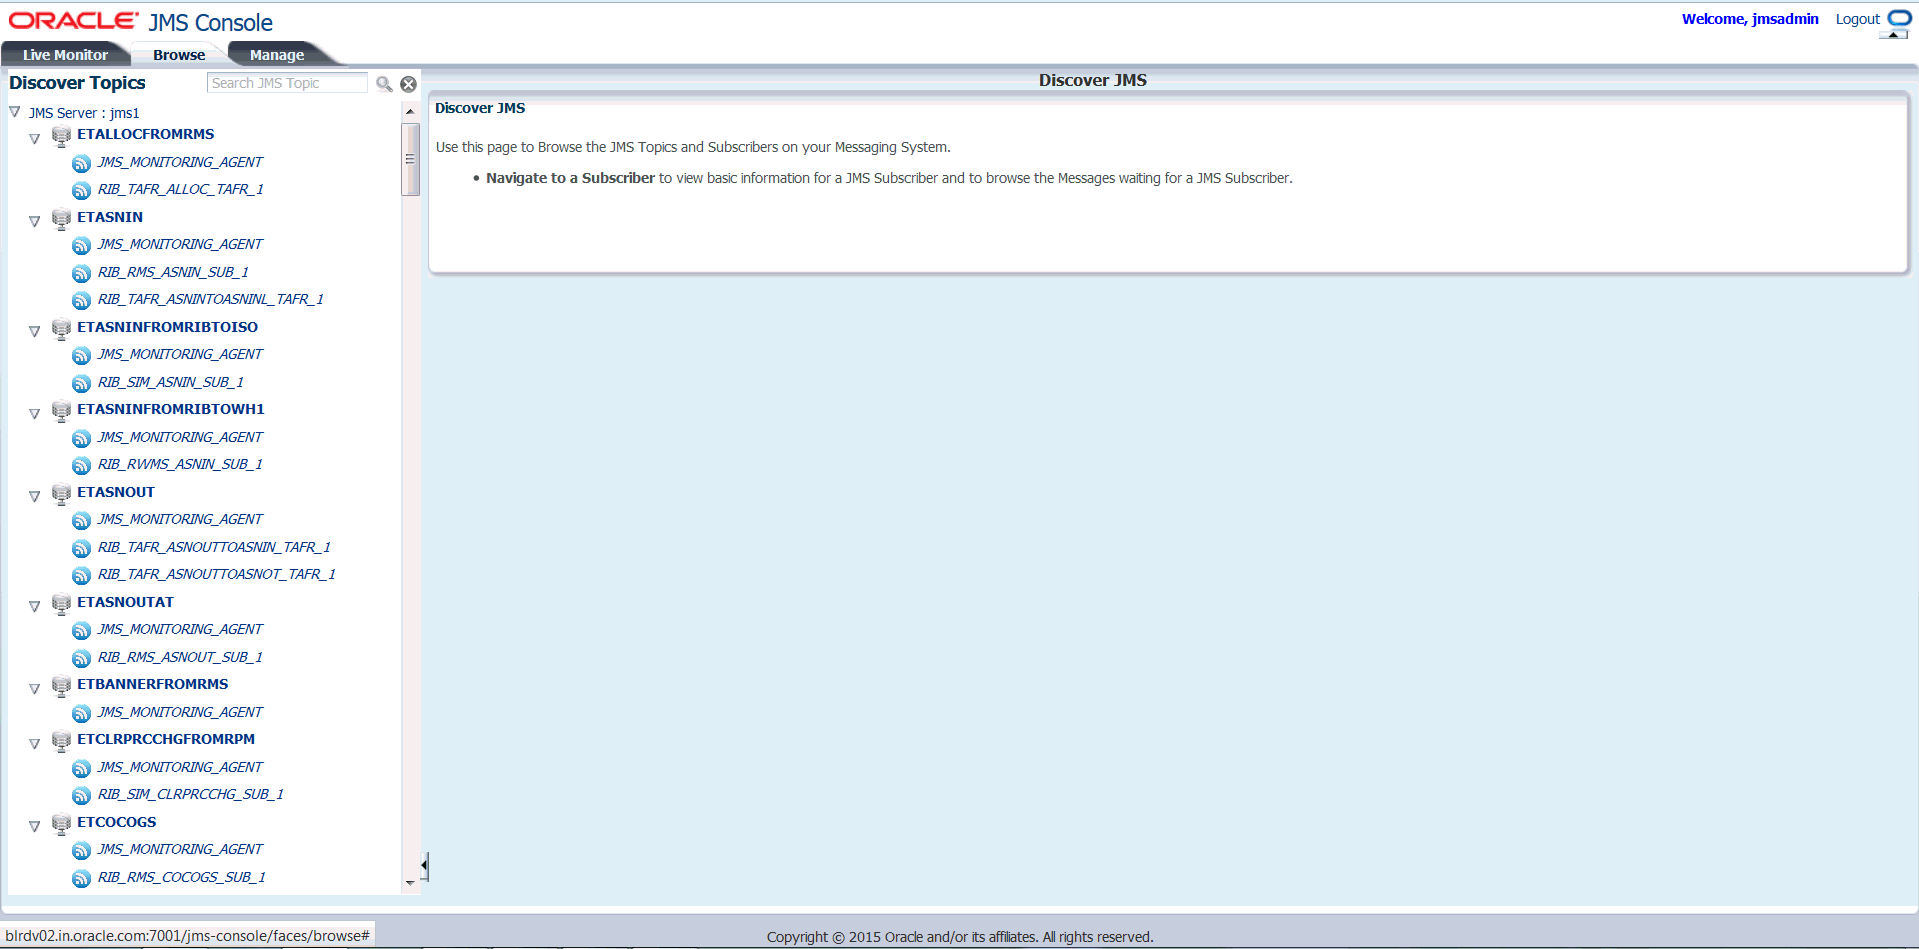Click the user icon next to Logout
Image resolution: width=1919 pixels, height=949 pixels.
tap(1900, 19)
